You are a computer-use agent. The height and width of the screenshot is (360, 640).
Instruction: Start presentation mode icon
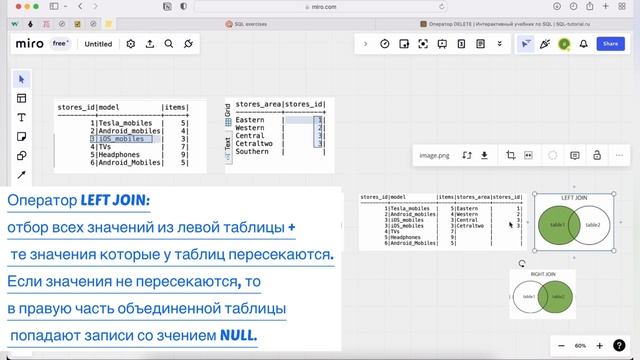pos(442,44)
